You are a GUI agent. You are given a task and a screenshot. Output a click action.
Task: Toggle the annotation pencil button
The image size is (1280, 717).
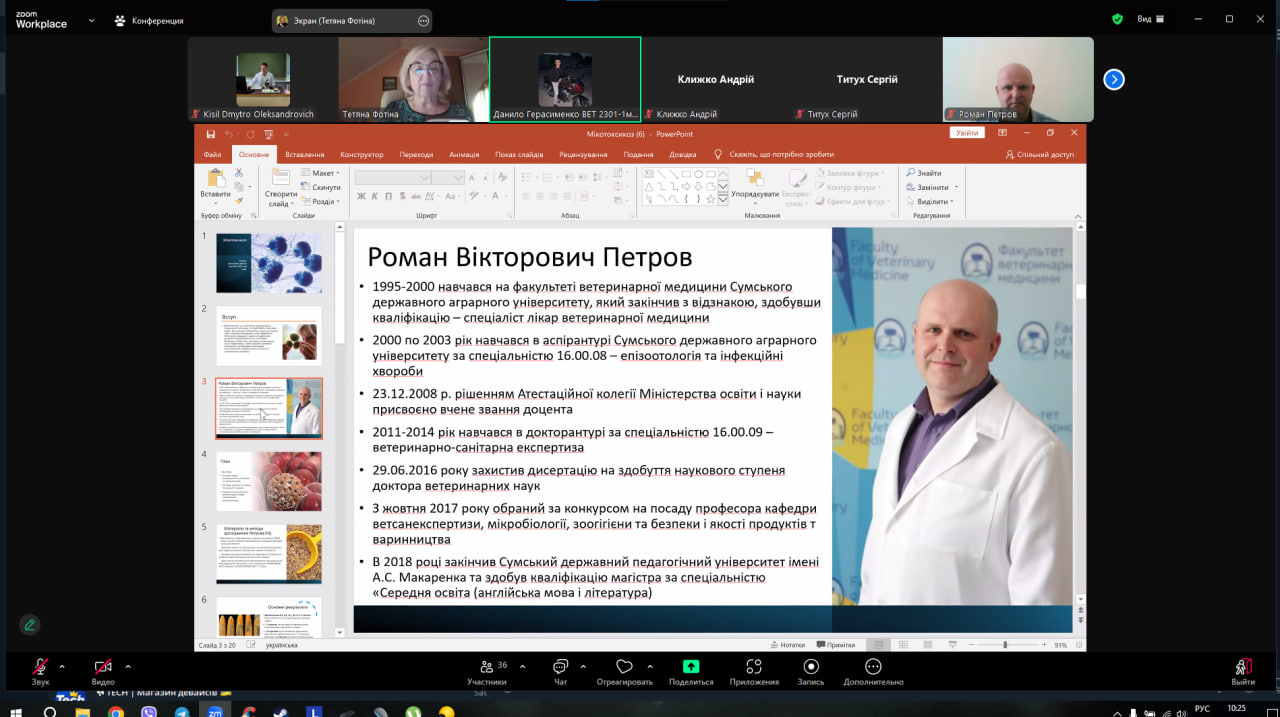30,625
